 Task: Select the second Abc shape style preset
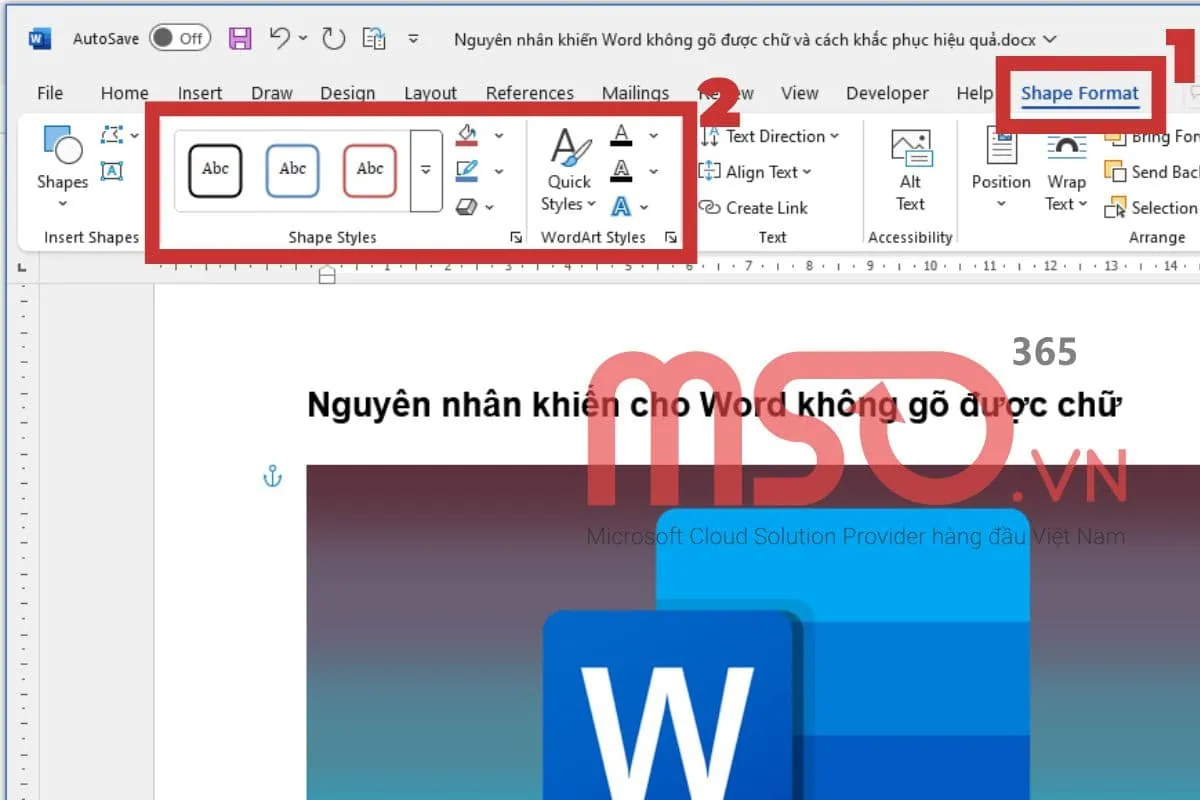click(291, 170)
